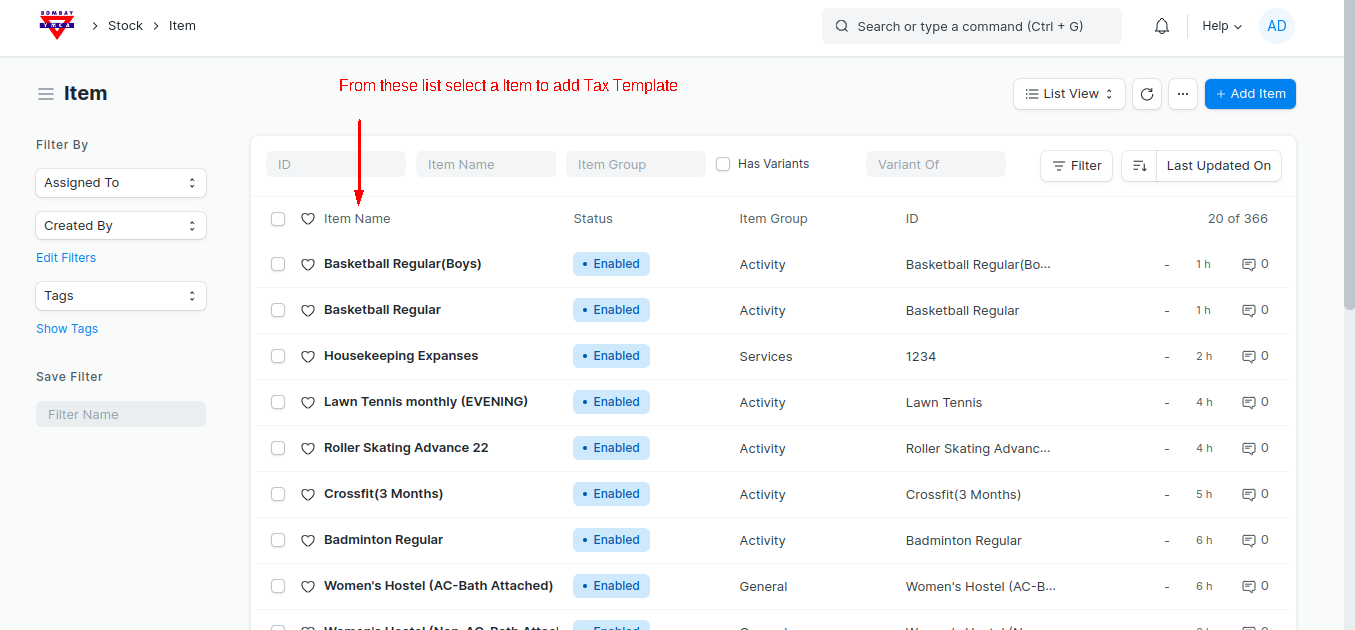Select the Crossfit(3 Months) row checkbox
1355x630 pixels.
(278, 495)
